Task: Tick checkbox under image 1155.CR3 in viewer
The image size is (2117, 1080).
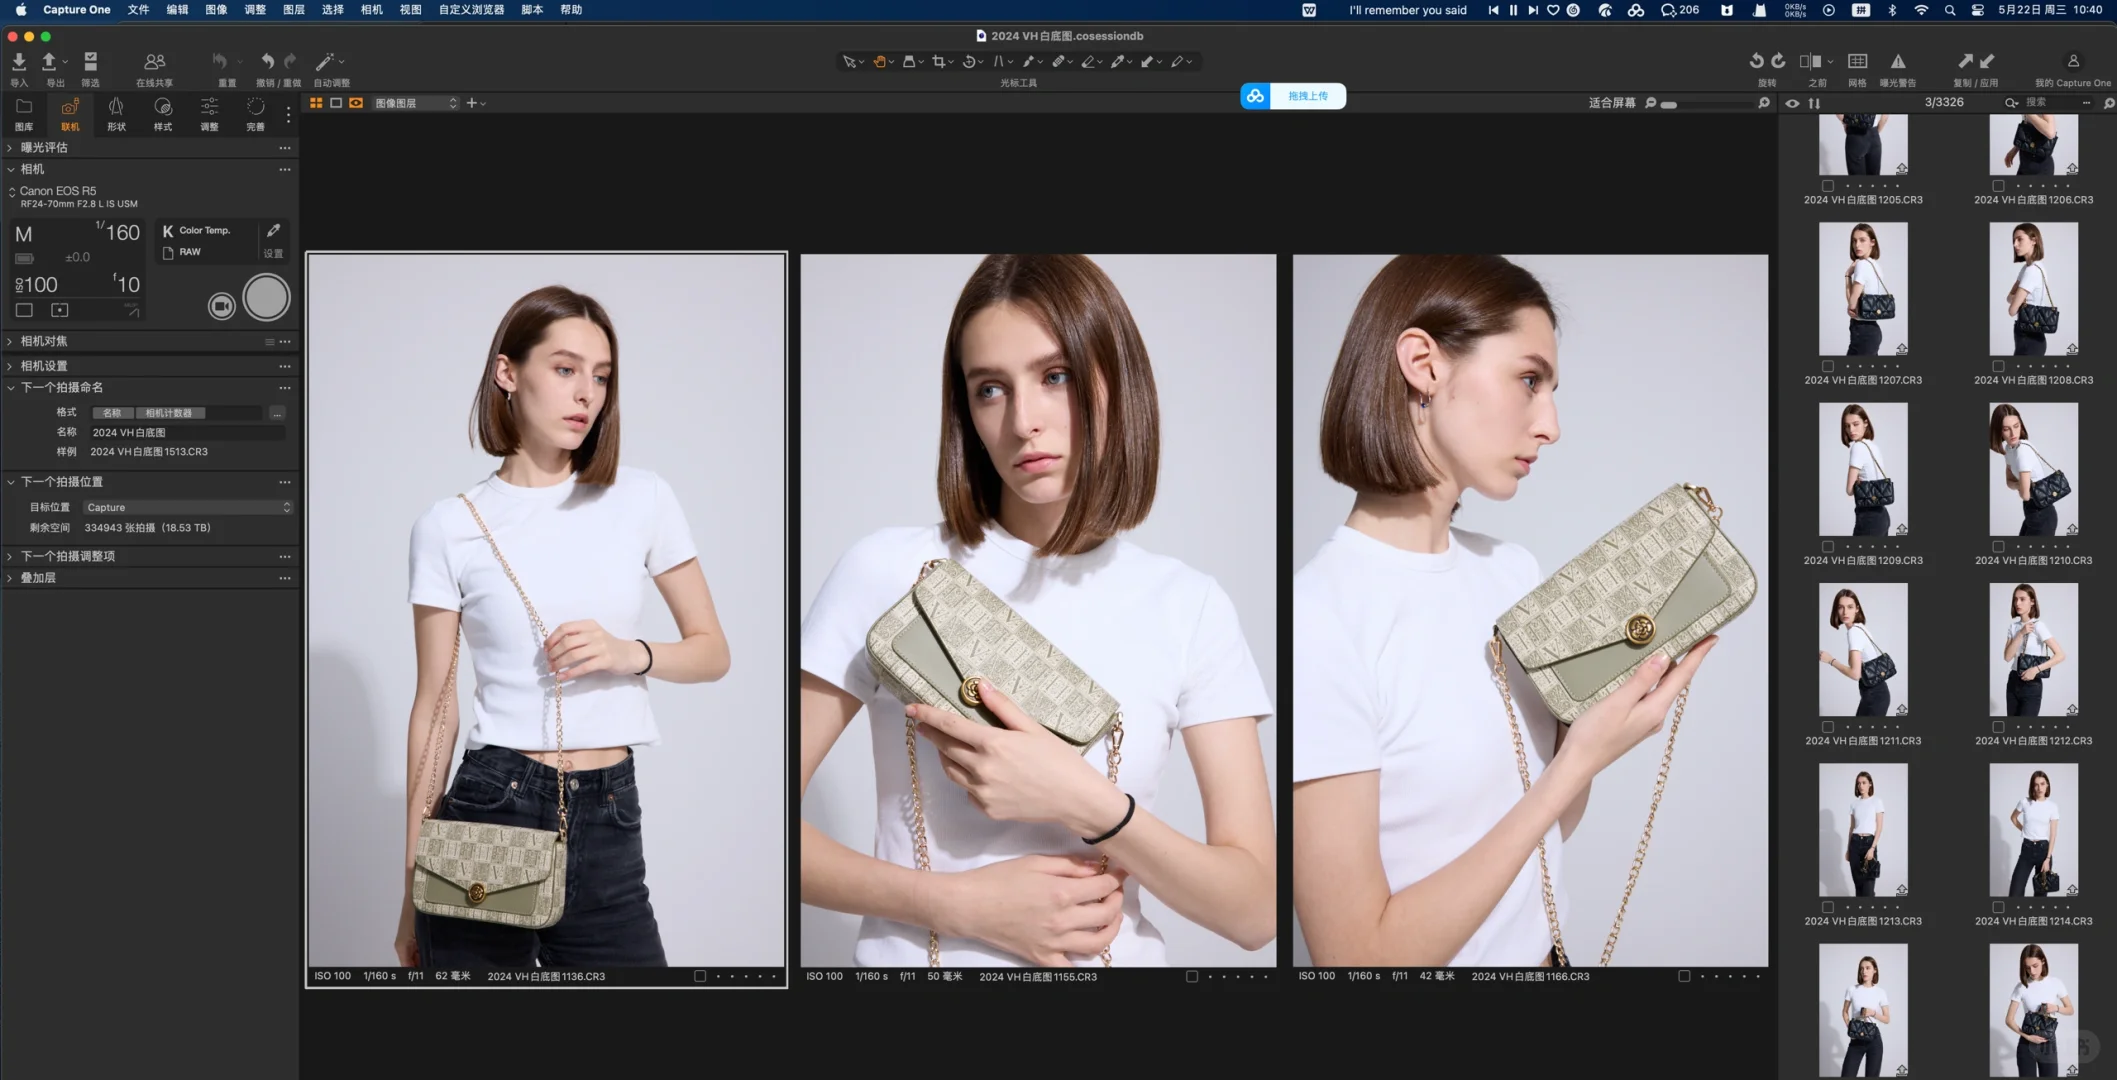Action: click(1191, 976)
